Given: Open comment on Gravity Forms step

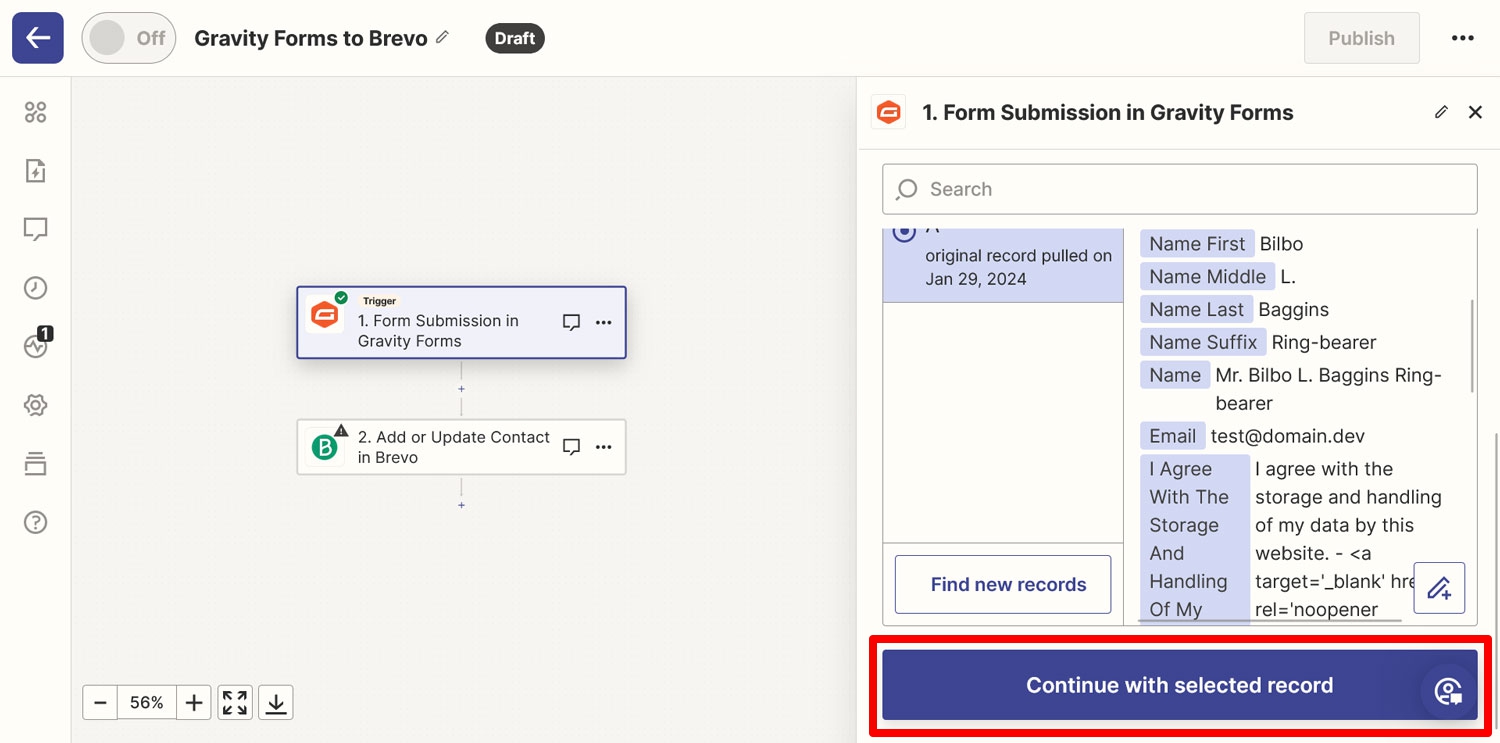Looking at the screenshot, I should click(x=571, y=322).
